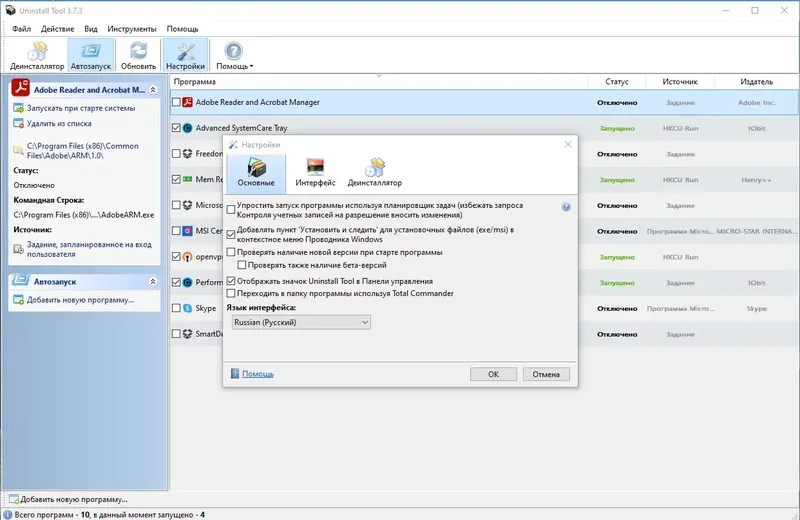Image resolution: width=800 pixels, height=520 pixels.
Task: Click Удалить из списка link
Action: pyautogui.click(x=59, y=123)
